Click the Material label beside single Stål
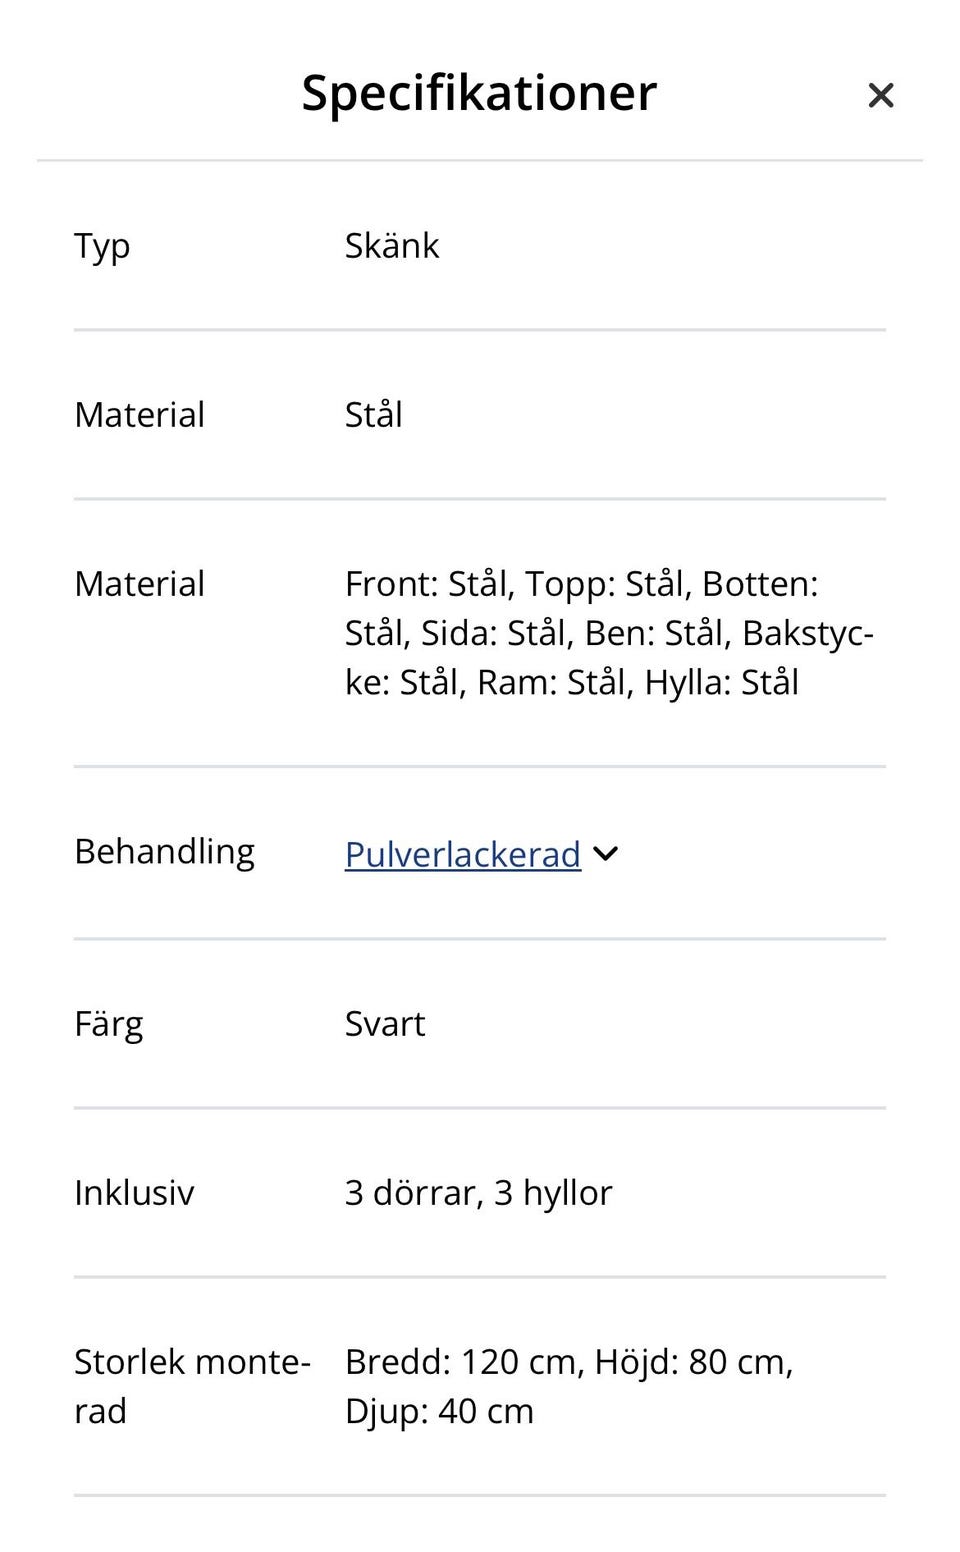Image resolution: width=960 pixels, height=1552 pixels. point(139,414)
